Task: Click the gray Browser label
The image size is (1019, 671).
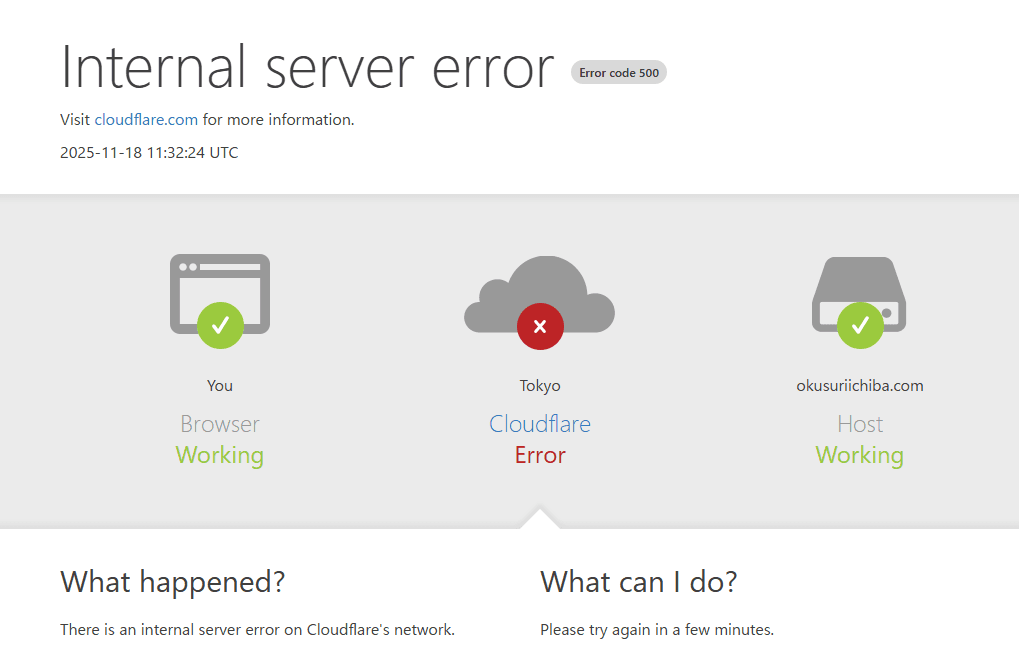Action: click(x=220, y=424)
